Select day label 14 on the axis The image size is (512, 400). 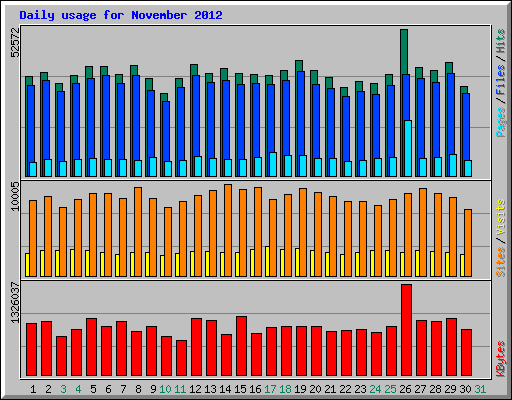tap(225, 389)
